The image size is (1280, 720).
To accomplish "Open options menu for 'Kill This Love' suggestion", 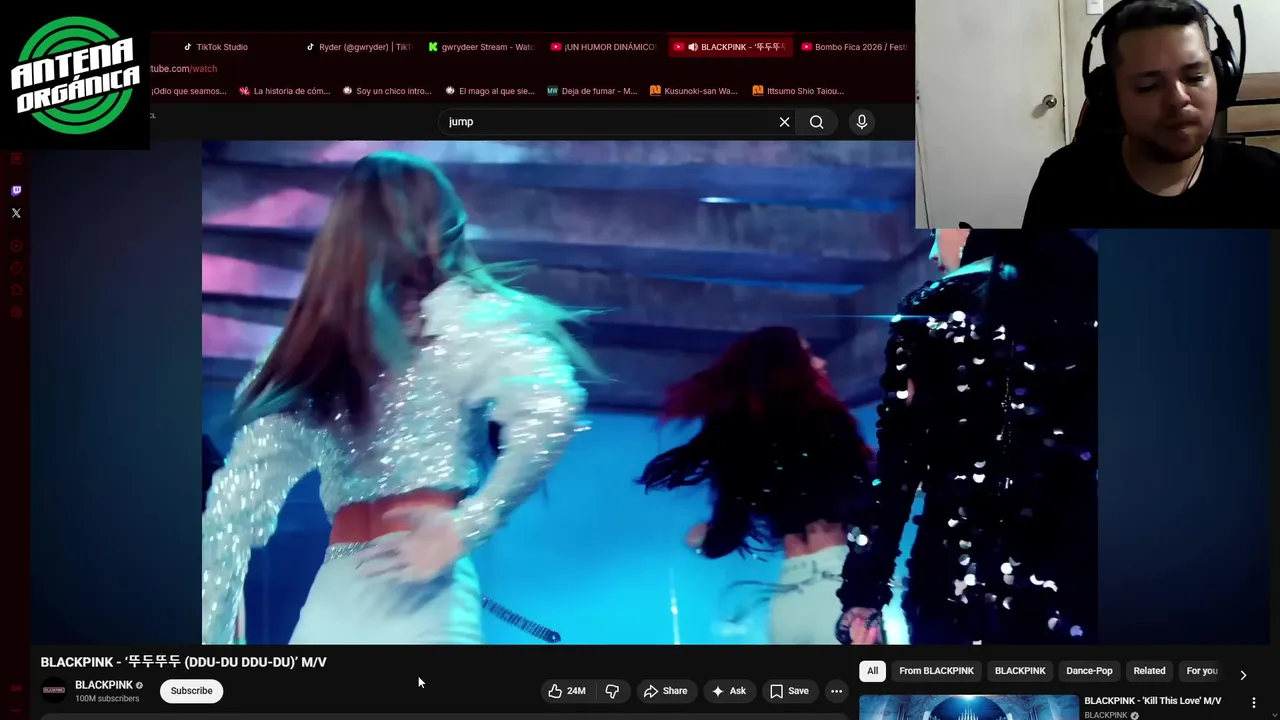I will coord(1254,703).
